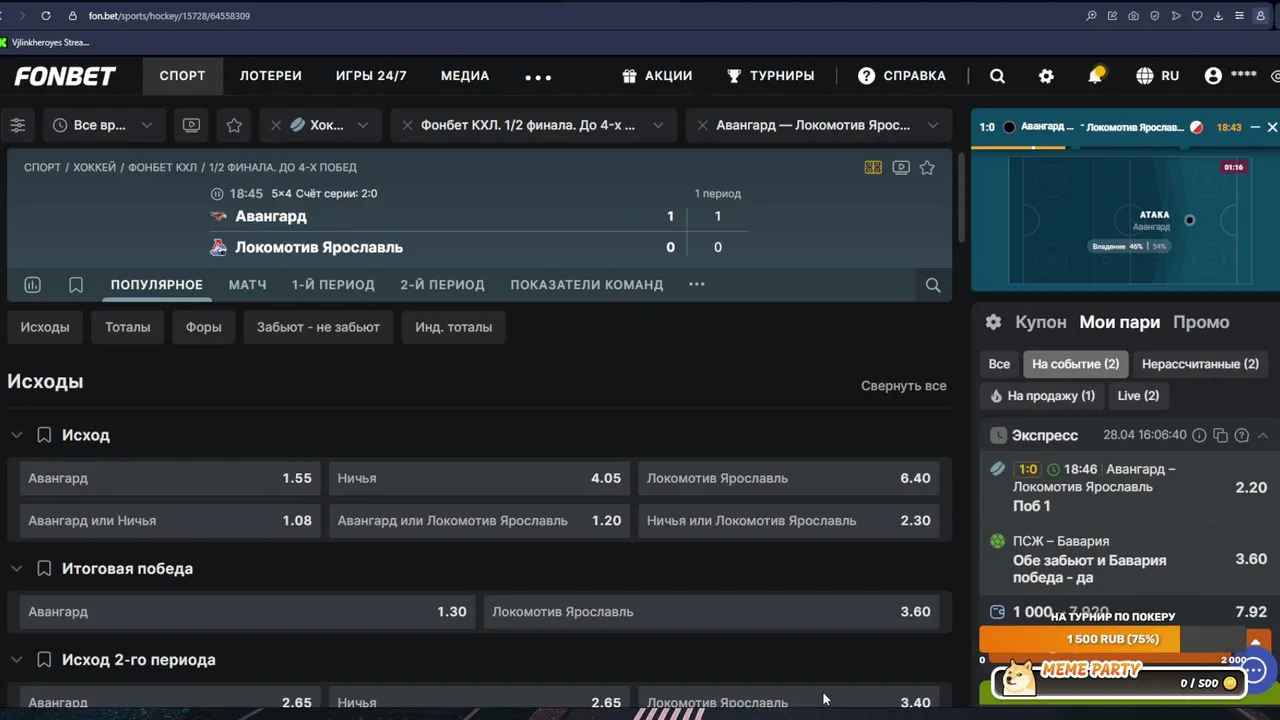The height and width of the screenshot is (720, 1280).
Task: Open coupon settings gear icon
Action: tap(993, 322)
